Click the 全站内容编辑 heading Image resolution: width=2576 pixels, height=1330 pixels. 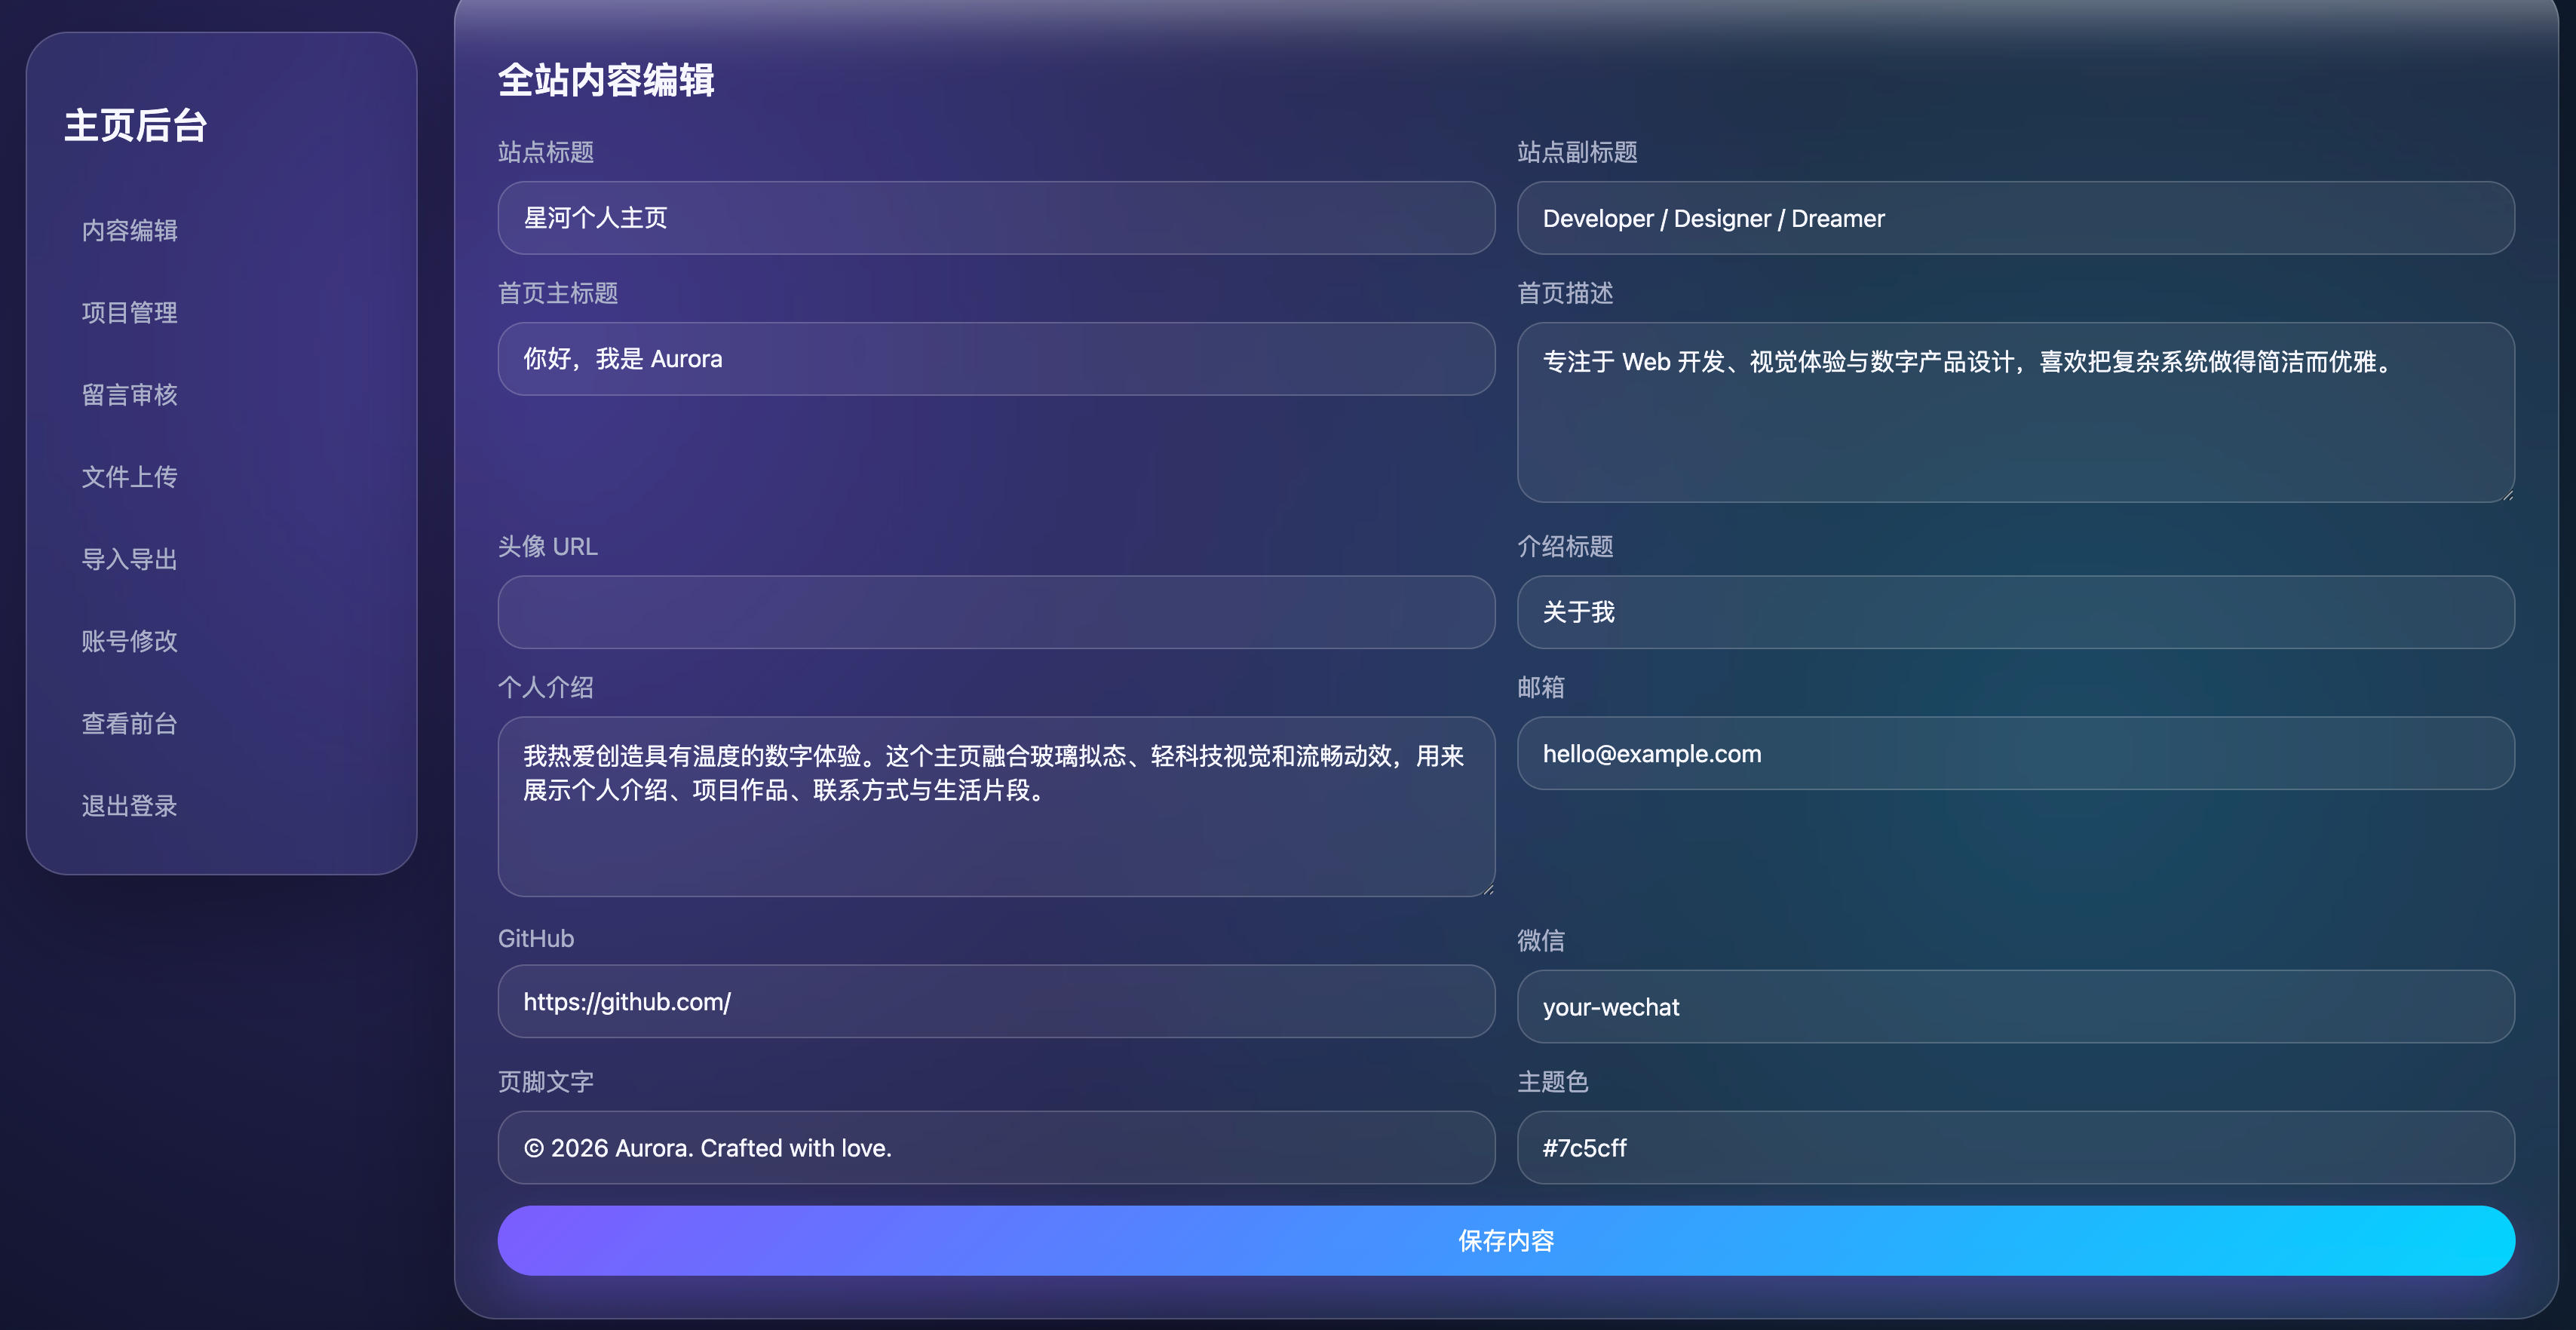[606, 80]
